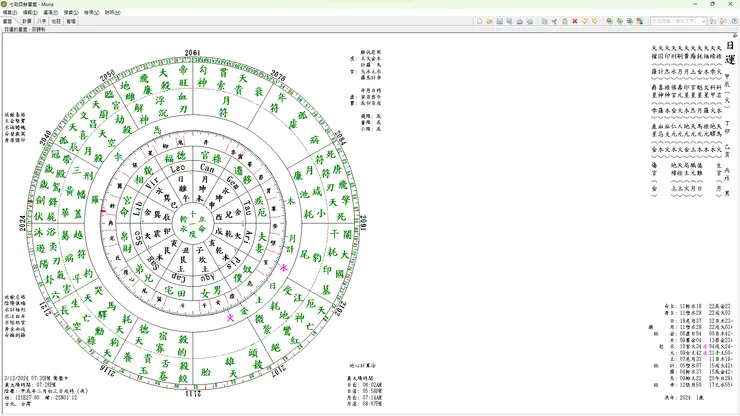
Task: Open the 說明 (Help) menu
Action: click(112, 13)
